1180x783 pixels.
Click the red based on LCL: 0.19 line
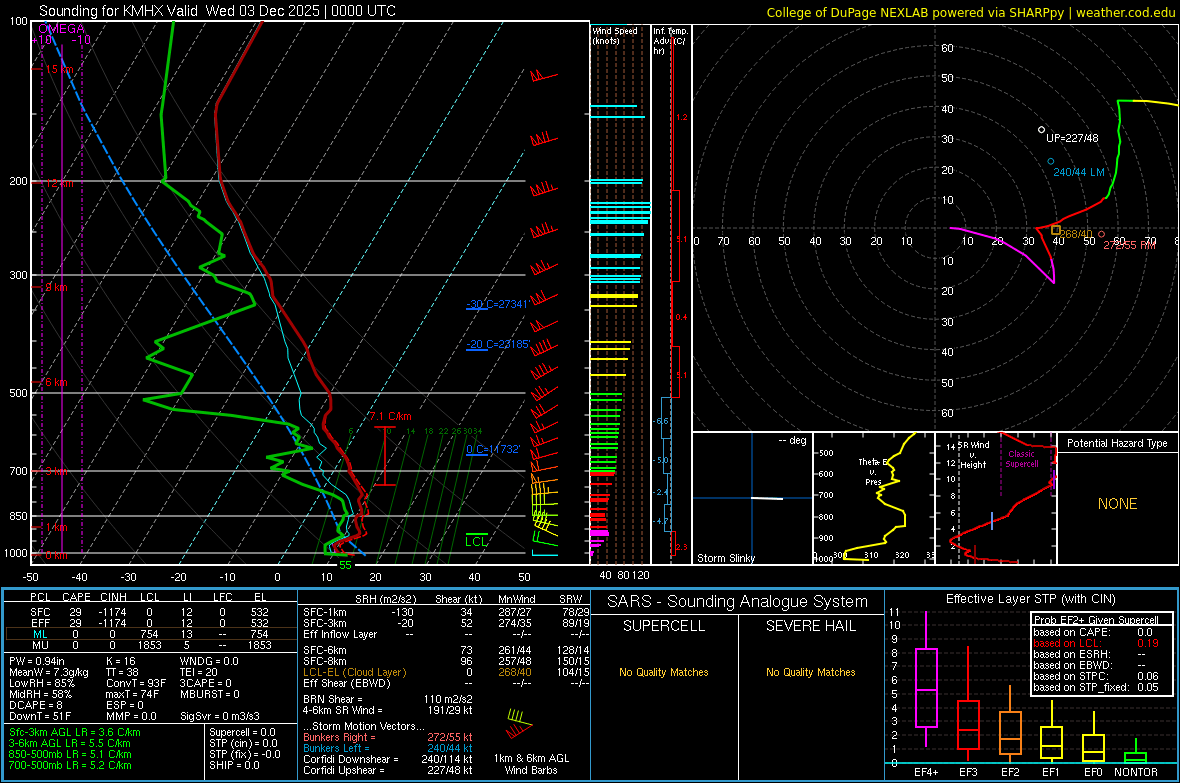coord(1096,643)
